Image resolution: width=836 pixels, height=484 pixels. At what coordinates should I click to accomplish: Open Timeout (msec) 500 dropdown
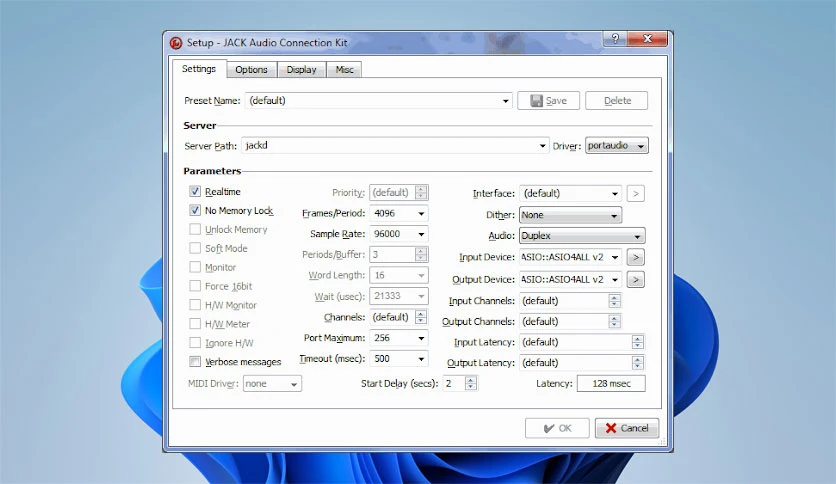(399, 359)
